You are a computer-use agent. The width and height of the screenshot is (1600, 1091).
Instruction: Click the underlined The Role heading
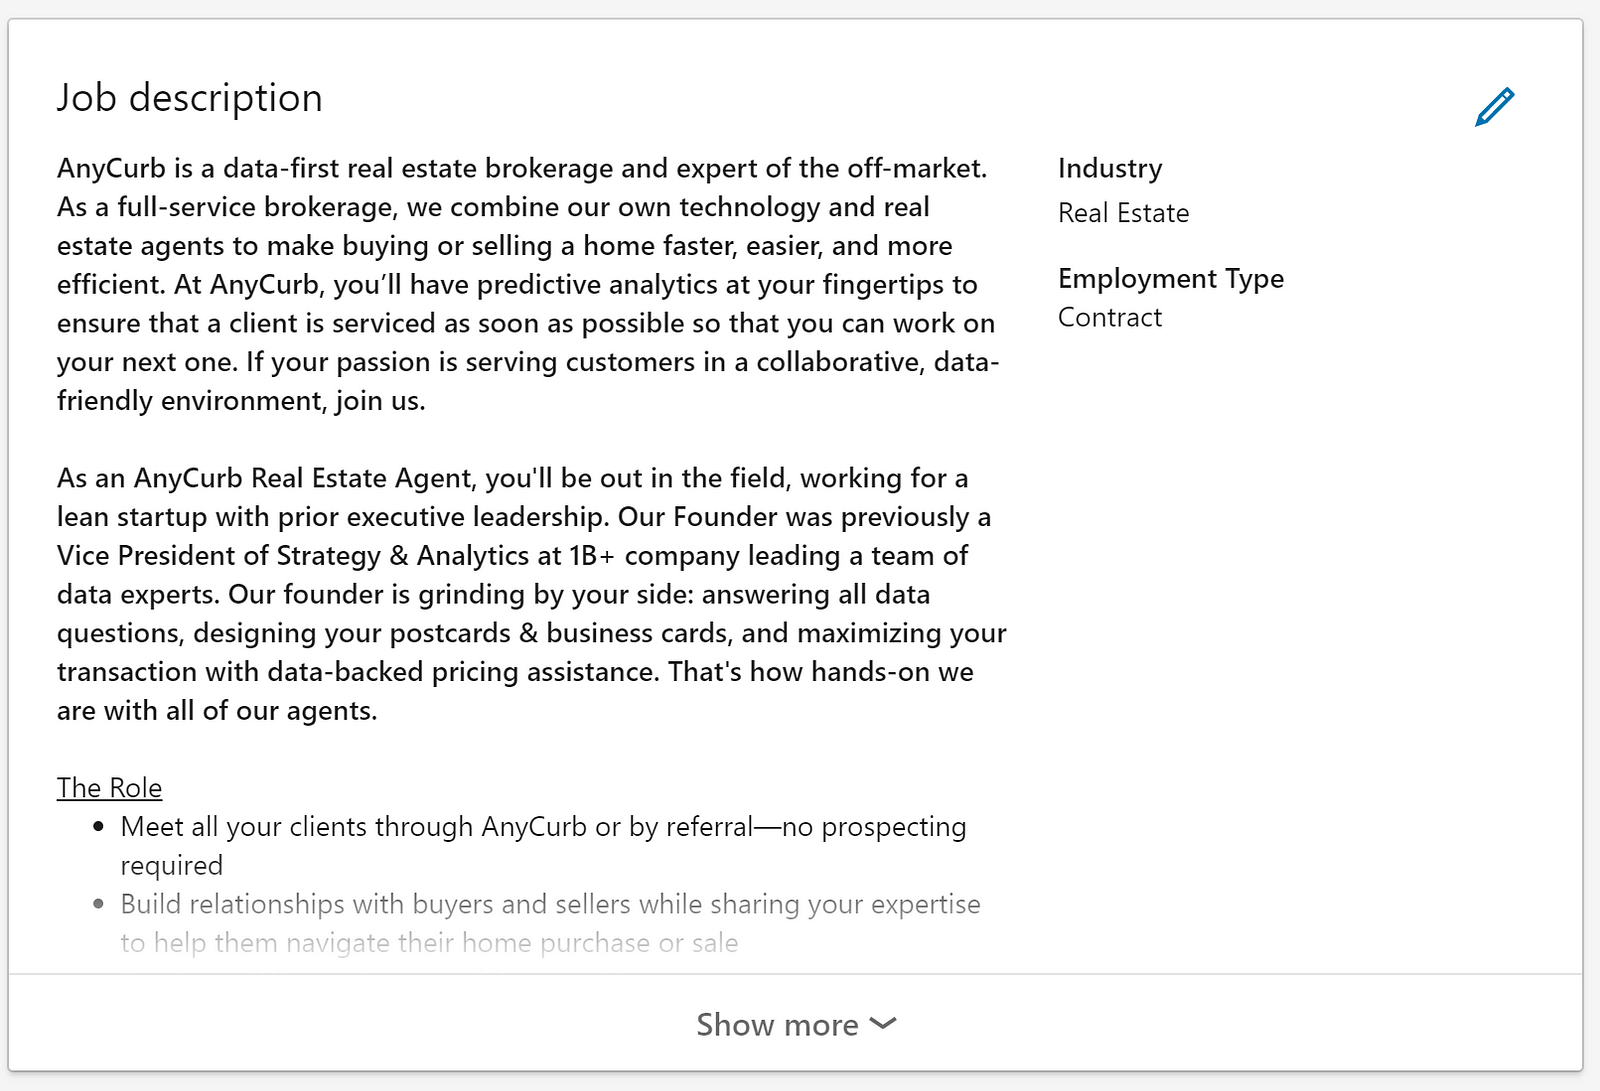[x=109, y=788]
